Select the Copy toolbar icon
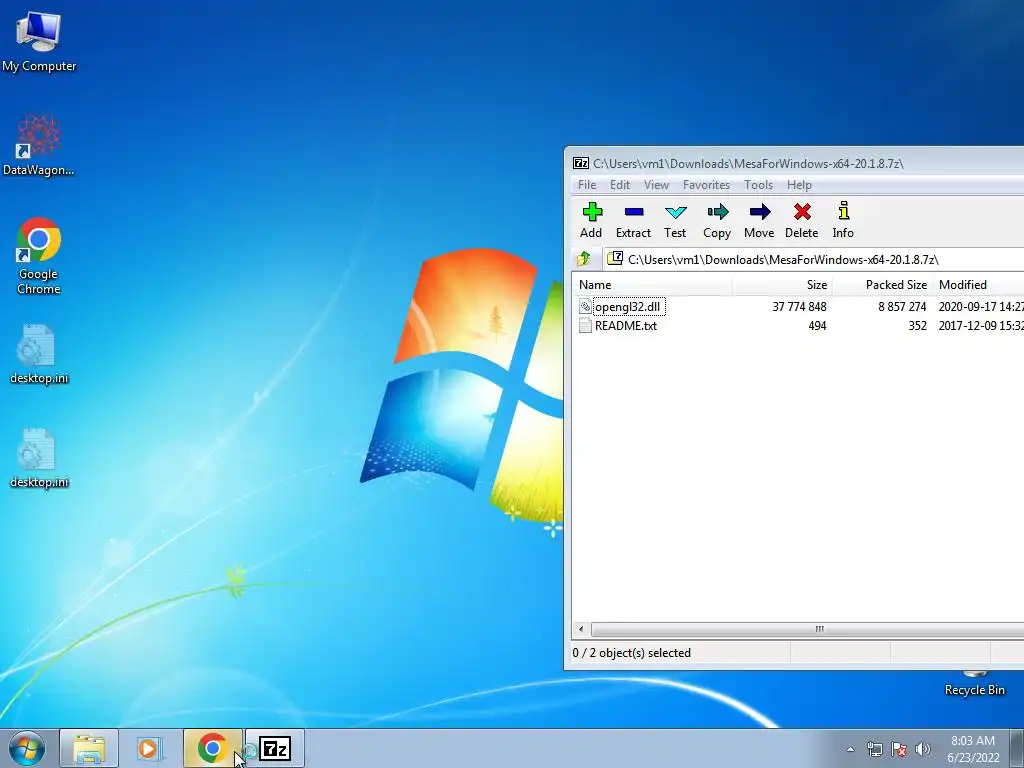1024x768 pixels. [716, 221]
